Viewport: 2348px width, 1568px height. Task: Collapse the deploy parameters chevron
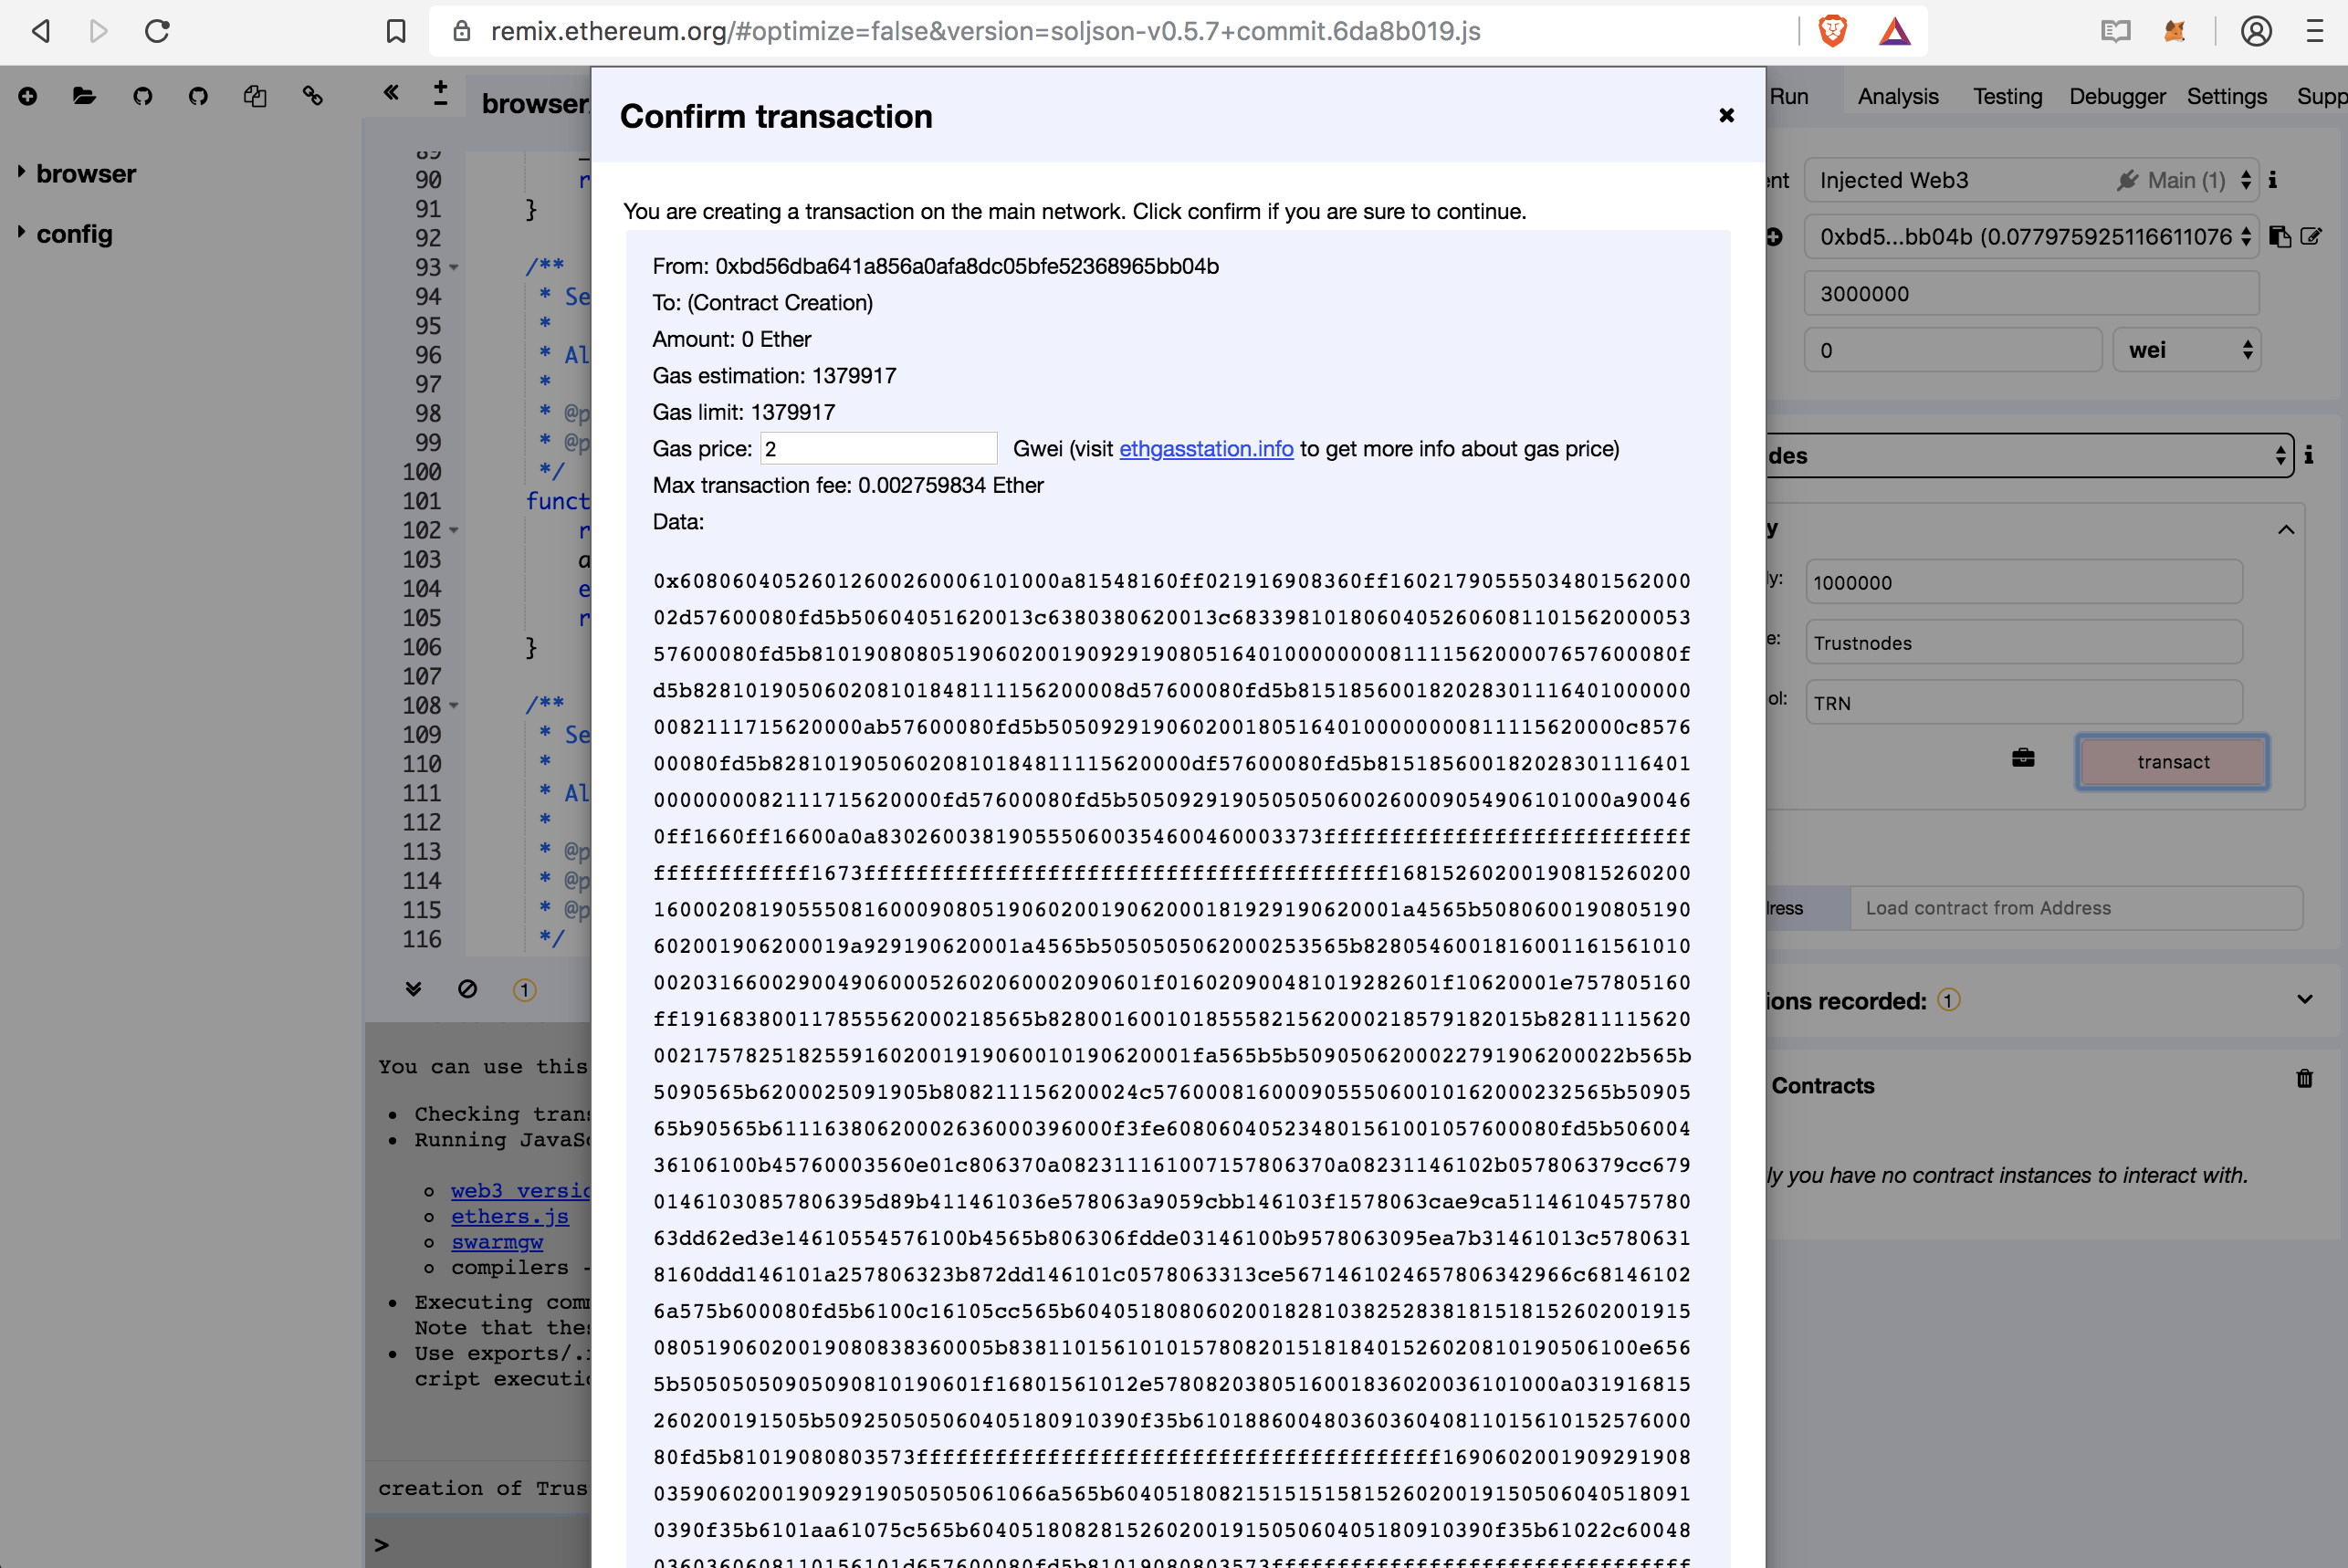coord(2286,529)
